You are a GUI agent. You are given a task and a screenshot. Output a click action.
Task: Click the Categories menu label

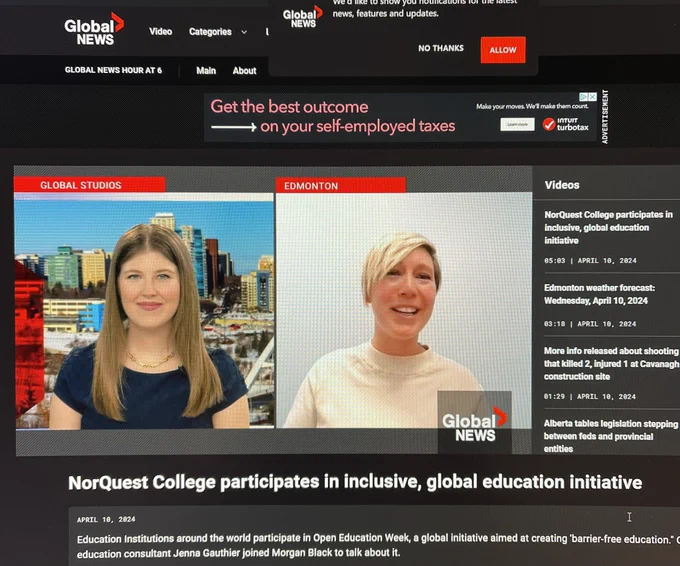210,32
